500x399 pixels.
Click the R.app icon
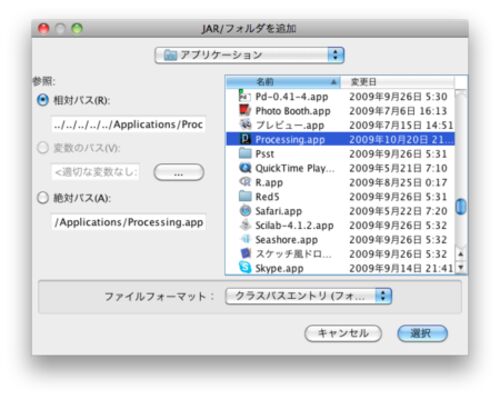point(245,182)
